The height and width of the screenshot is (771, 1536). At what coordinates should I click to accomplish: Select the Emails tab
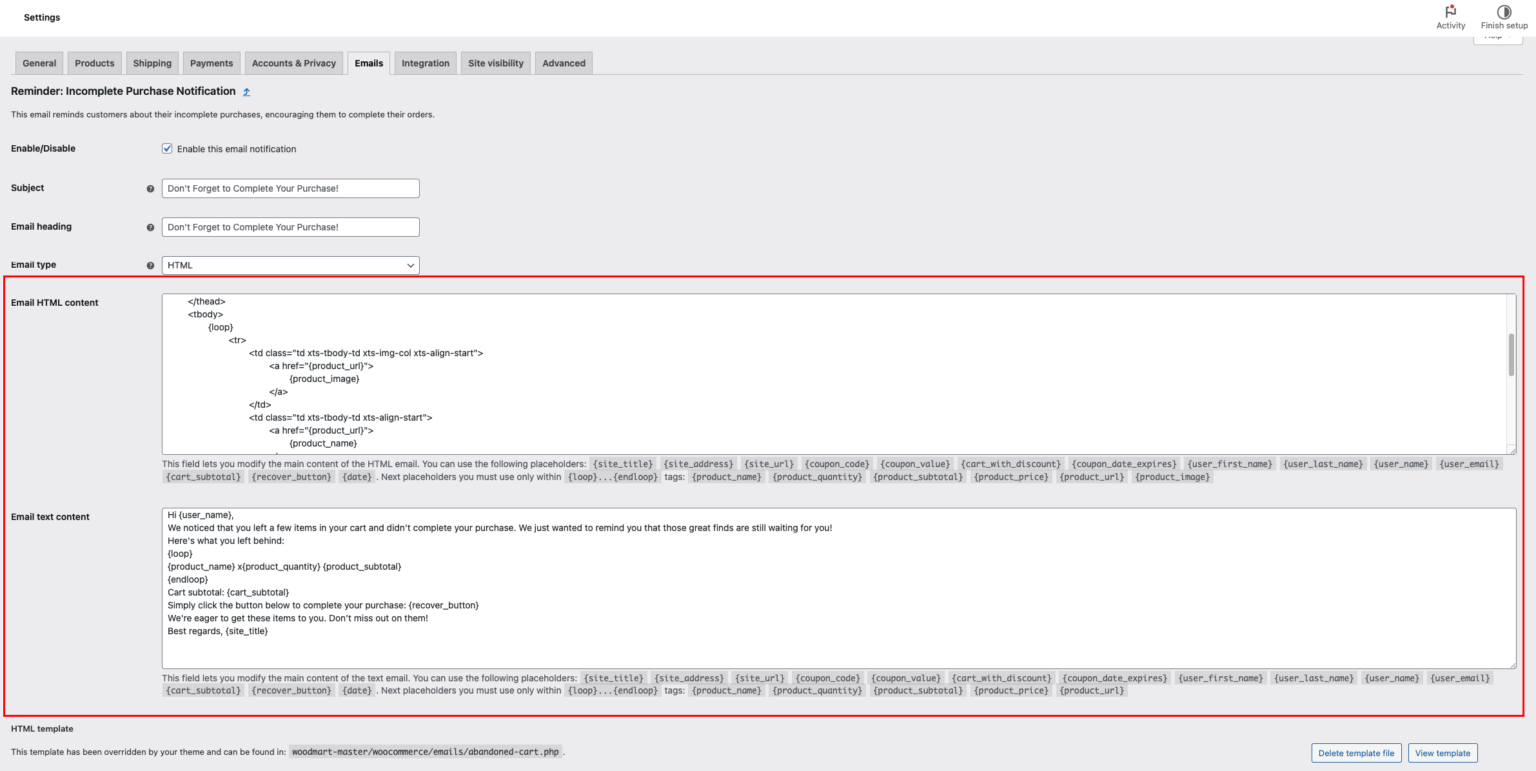coord(369,63)
